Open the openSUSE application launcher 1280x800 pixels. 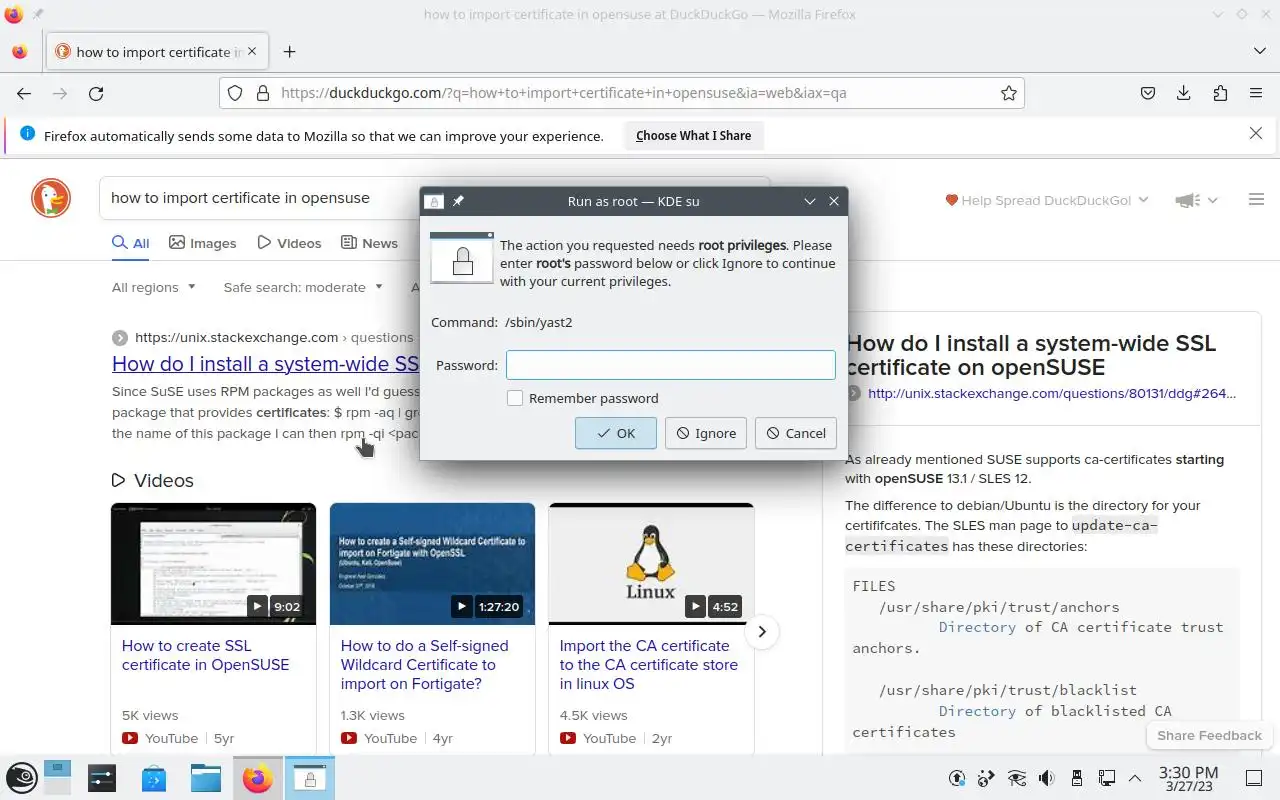coord(22,778)
